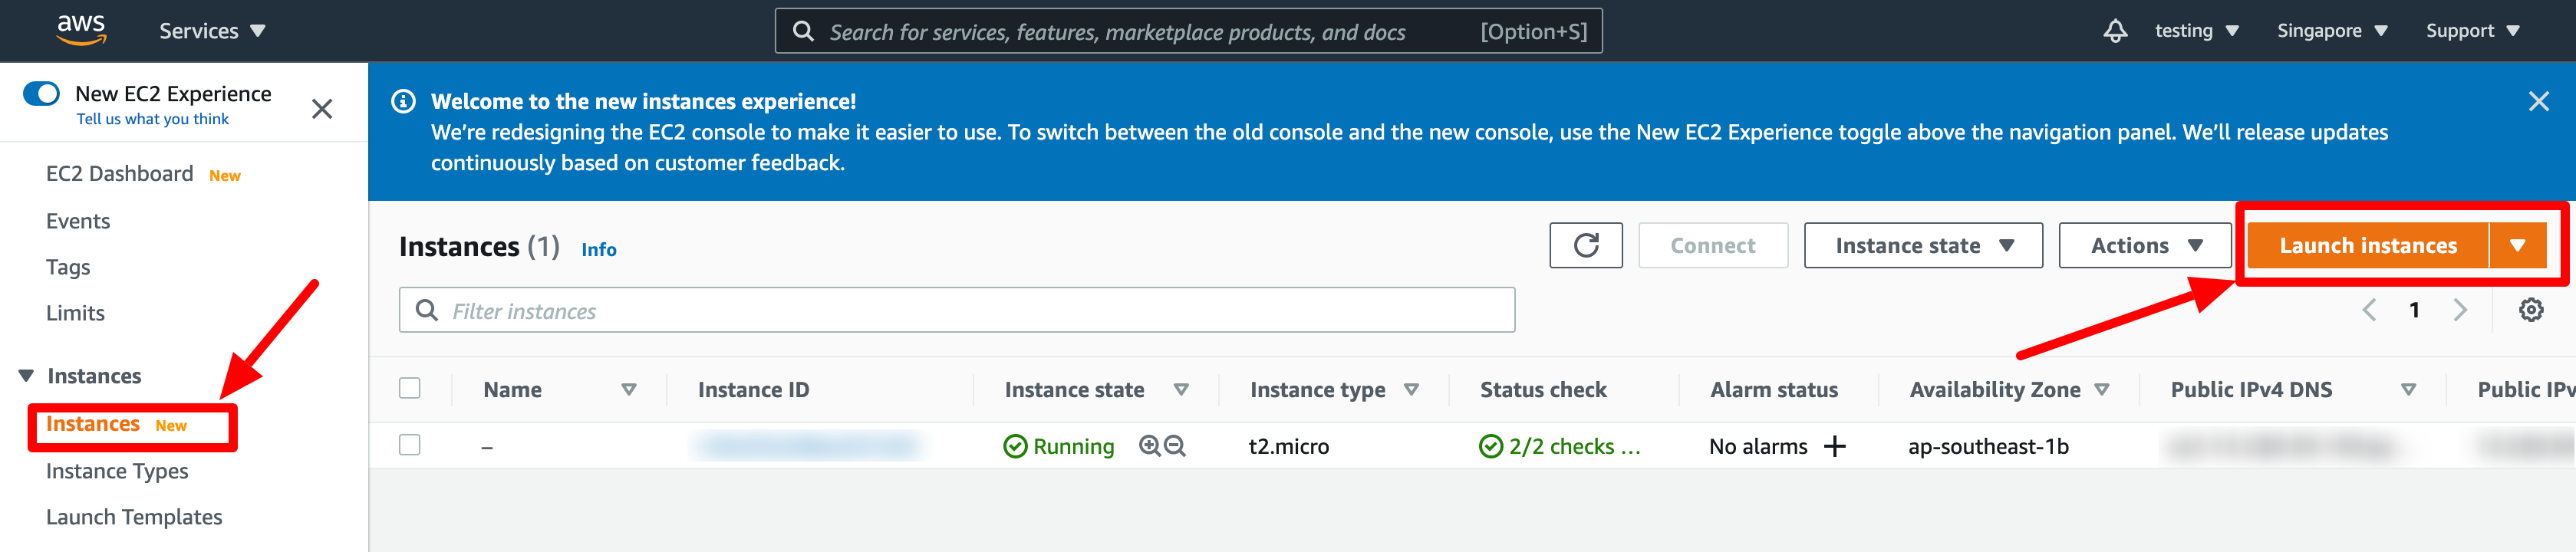Close the New EC2 Experience notice
2576x552 pixels.
[322, 108]
